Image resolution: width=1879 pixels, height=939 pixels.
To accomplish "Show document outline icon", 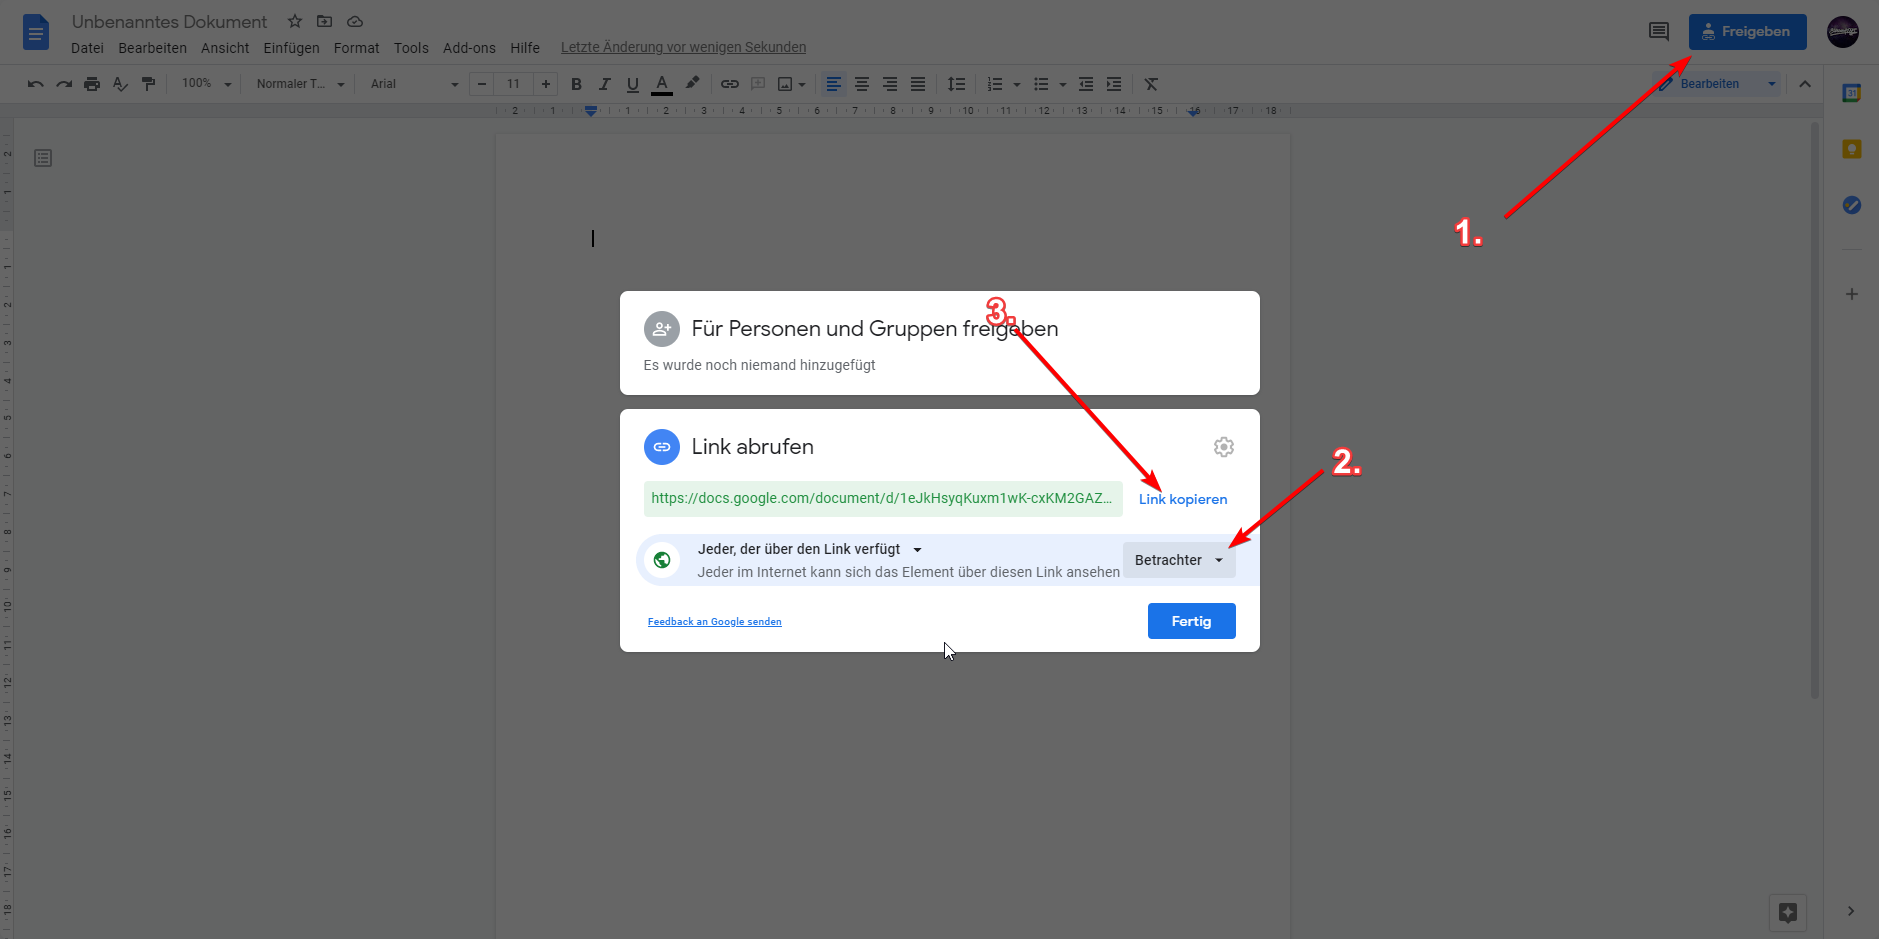I will pyautogui.click(x=43, y=158).
